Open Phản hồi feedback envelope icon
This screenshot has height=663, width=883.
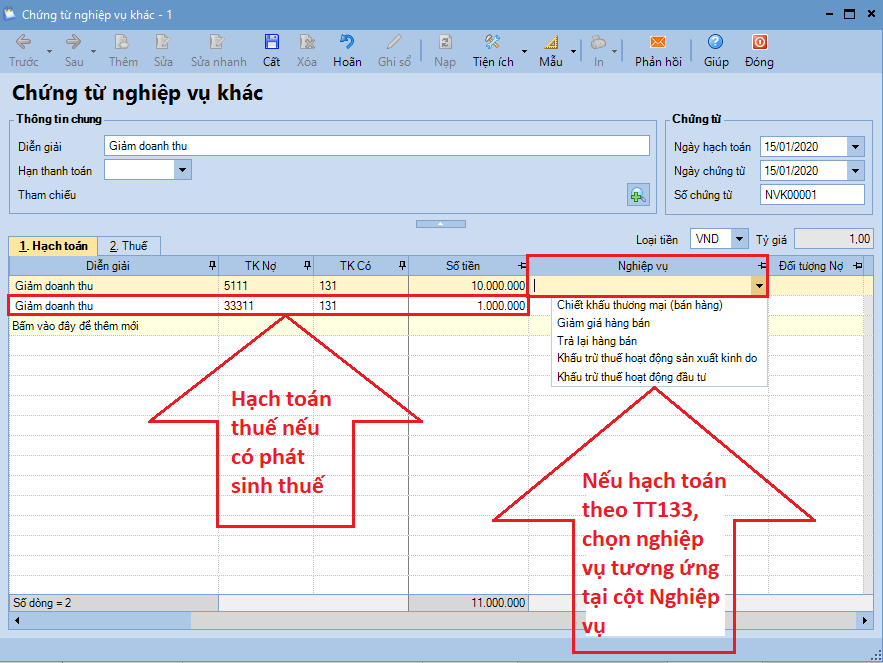tap(657, 42)
